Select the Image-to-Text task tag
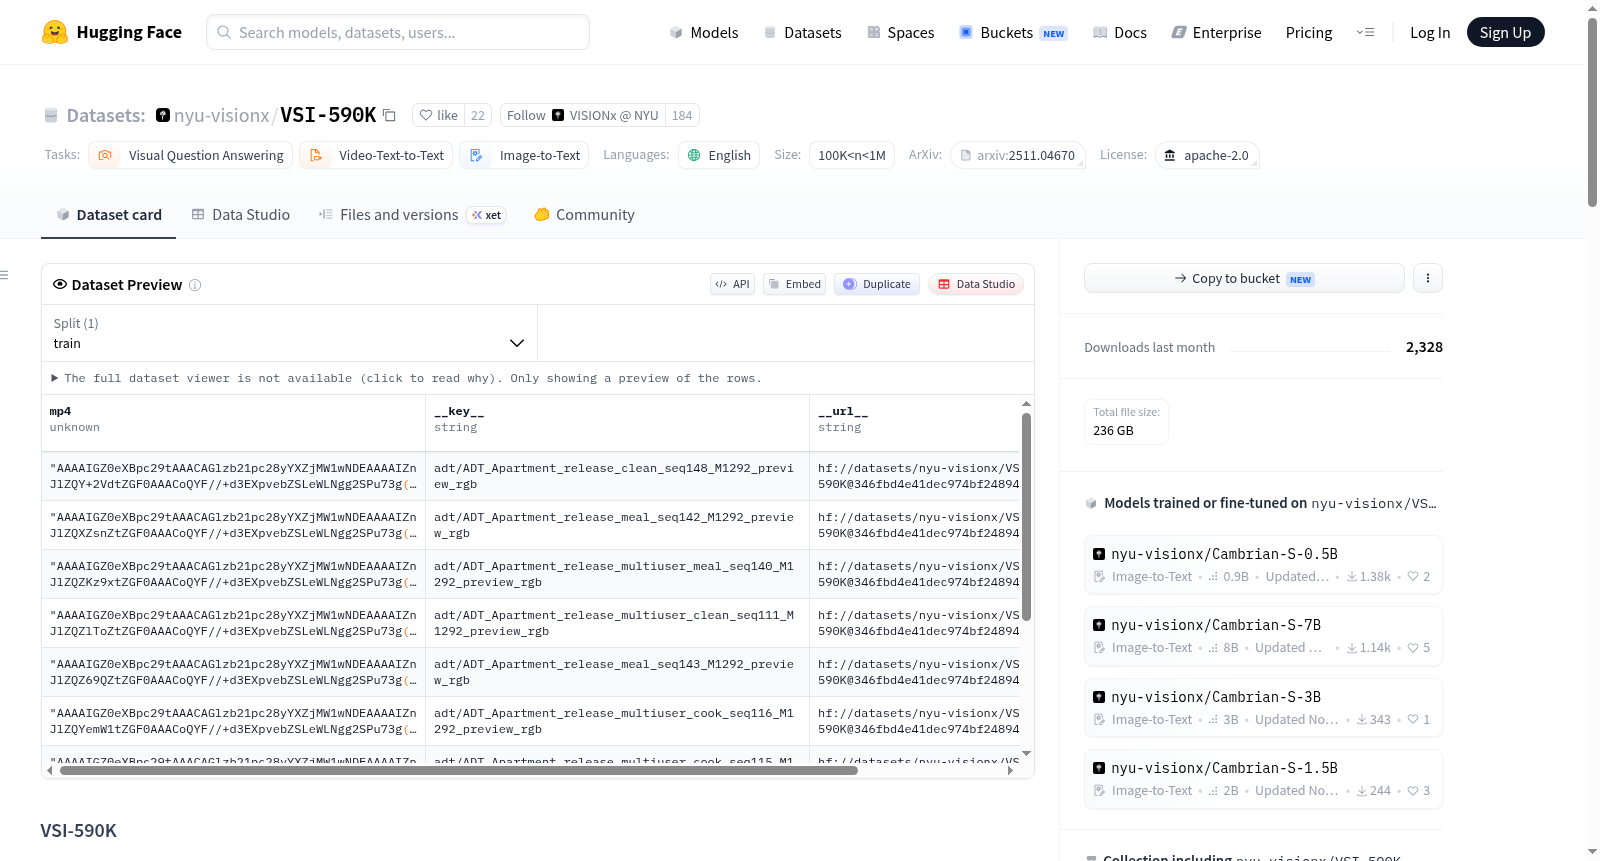Screen dimensions: 1600x861 pyautogui.click(x=524, y=155)
